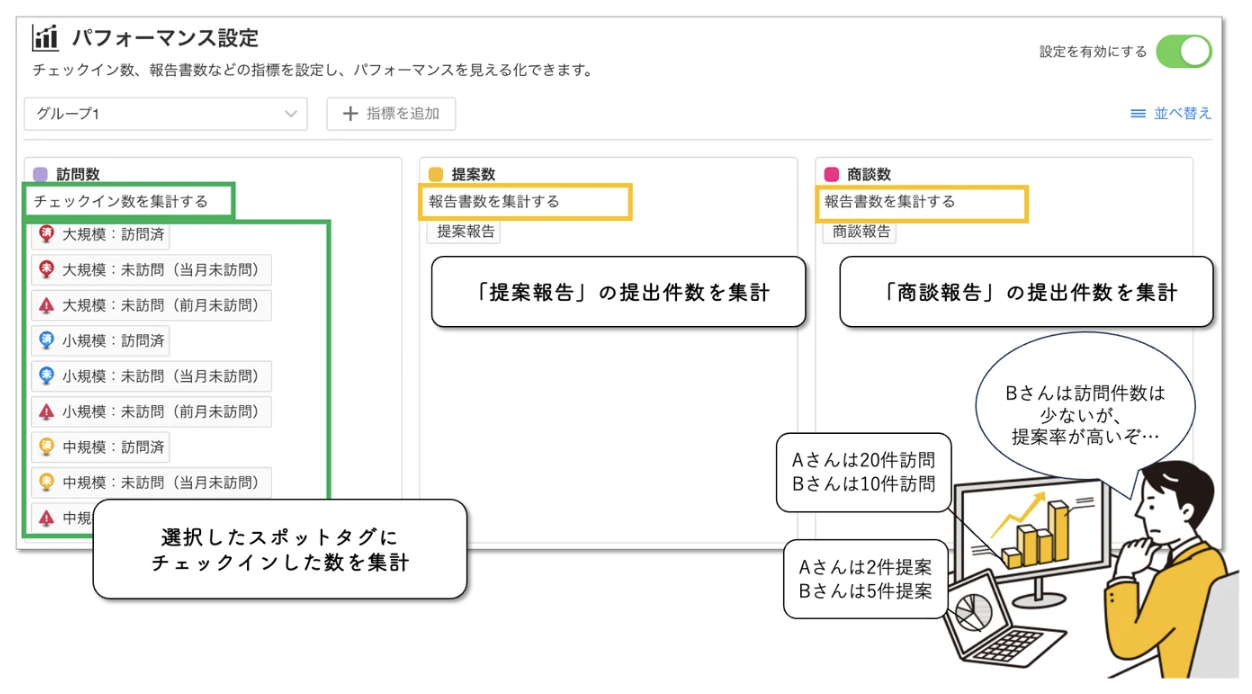Click the 商談報告 tag
Image resolution: width=1252 pixels, height=694 pixels.
click(x=860, y=231)
